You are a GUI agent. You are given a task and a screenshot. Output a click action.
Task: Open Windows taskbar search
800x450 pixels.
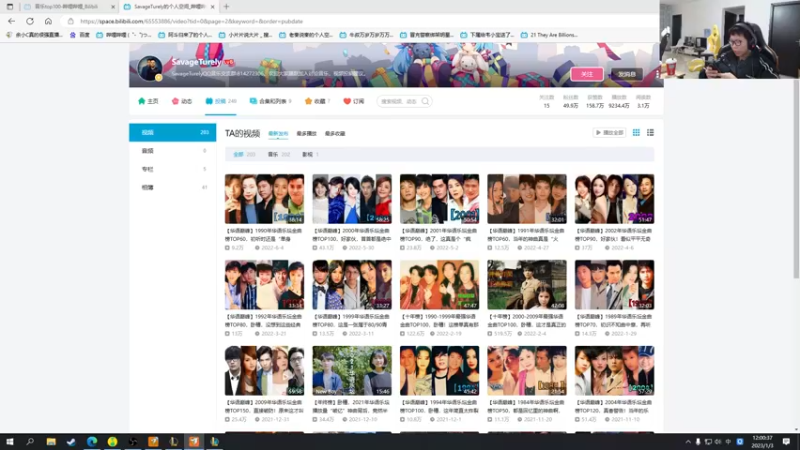[30, 441]
